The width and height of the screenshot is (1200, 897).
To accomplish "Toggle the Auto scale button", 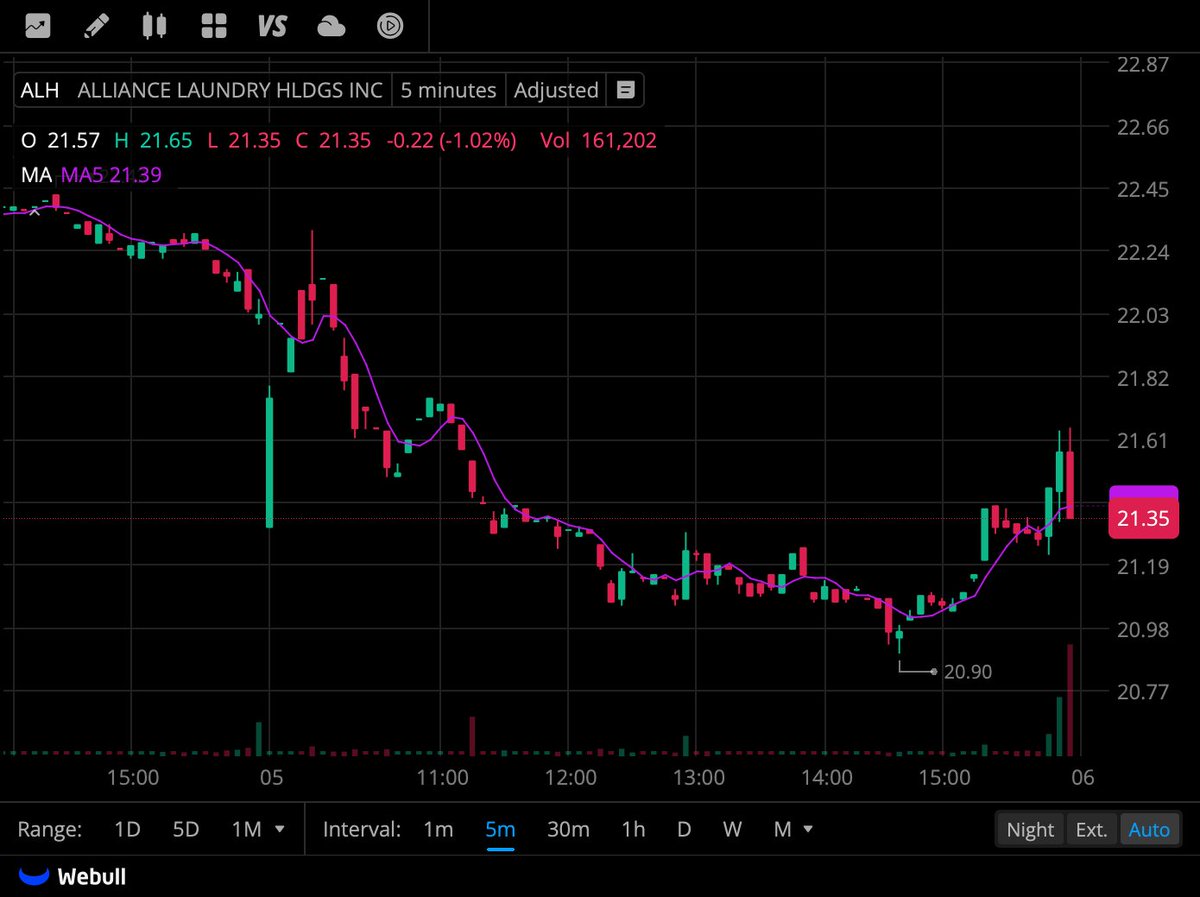I will (x=1149, y=829).
